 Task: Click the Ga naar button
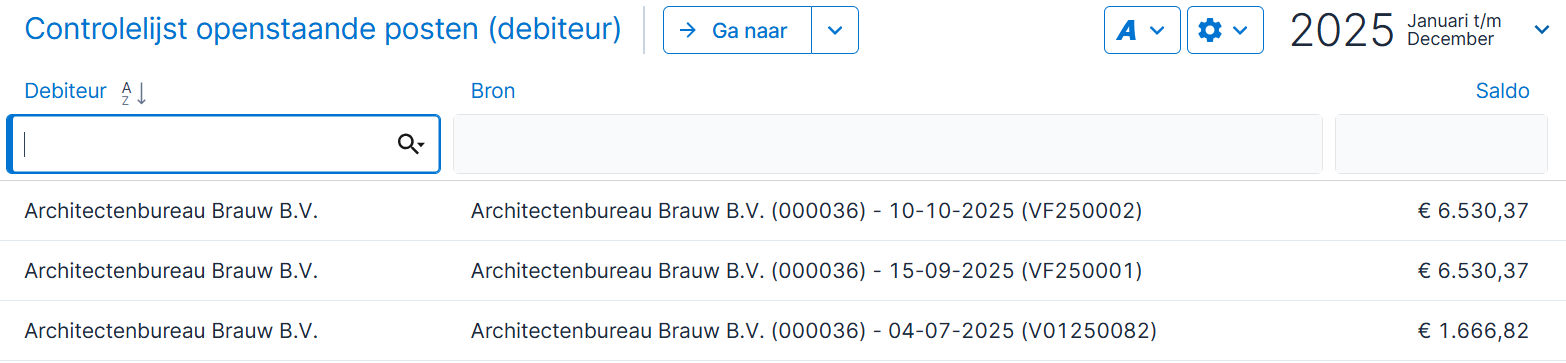click(737, 30)
